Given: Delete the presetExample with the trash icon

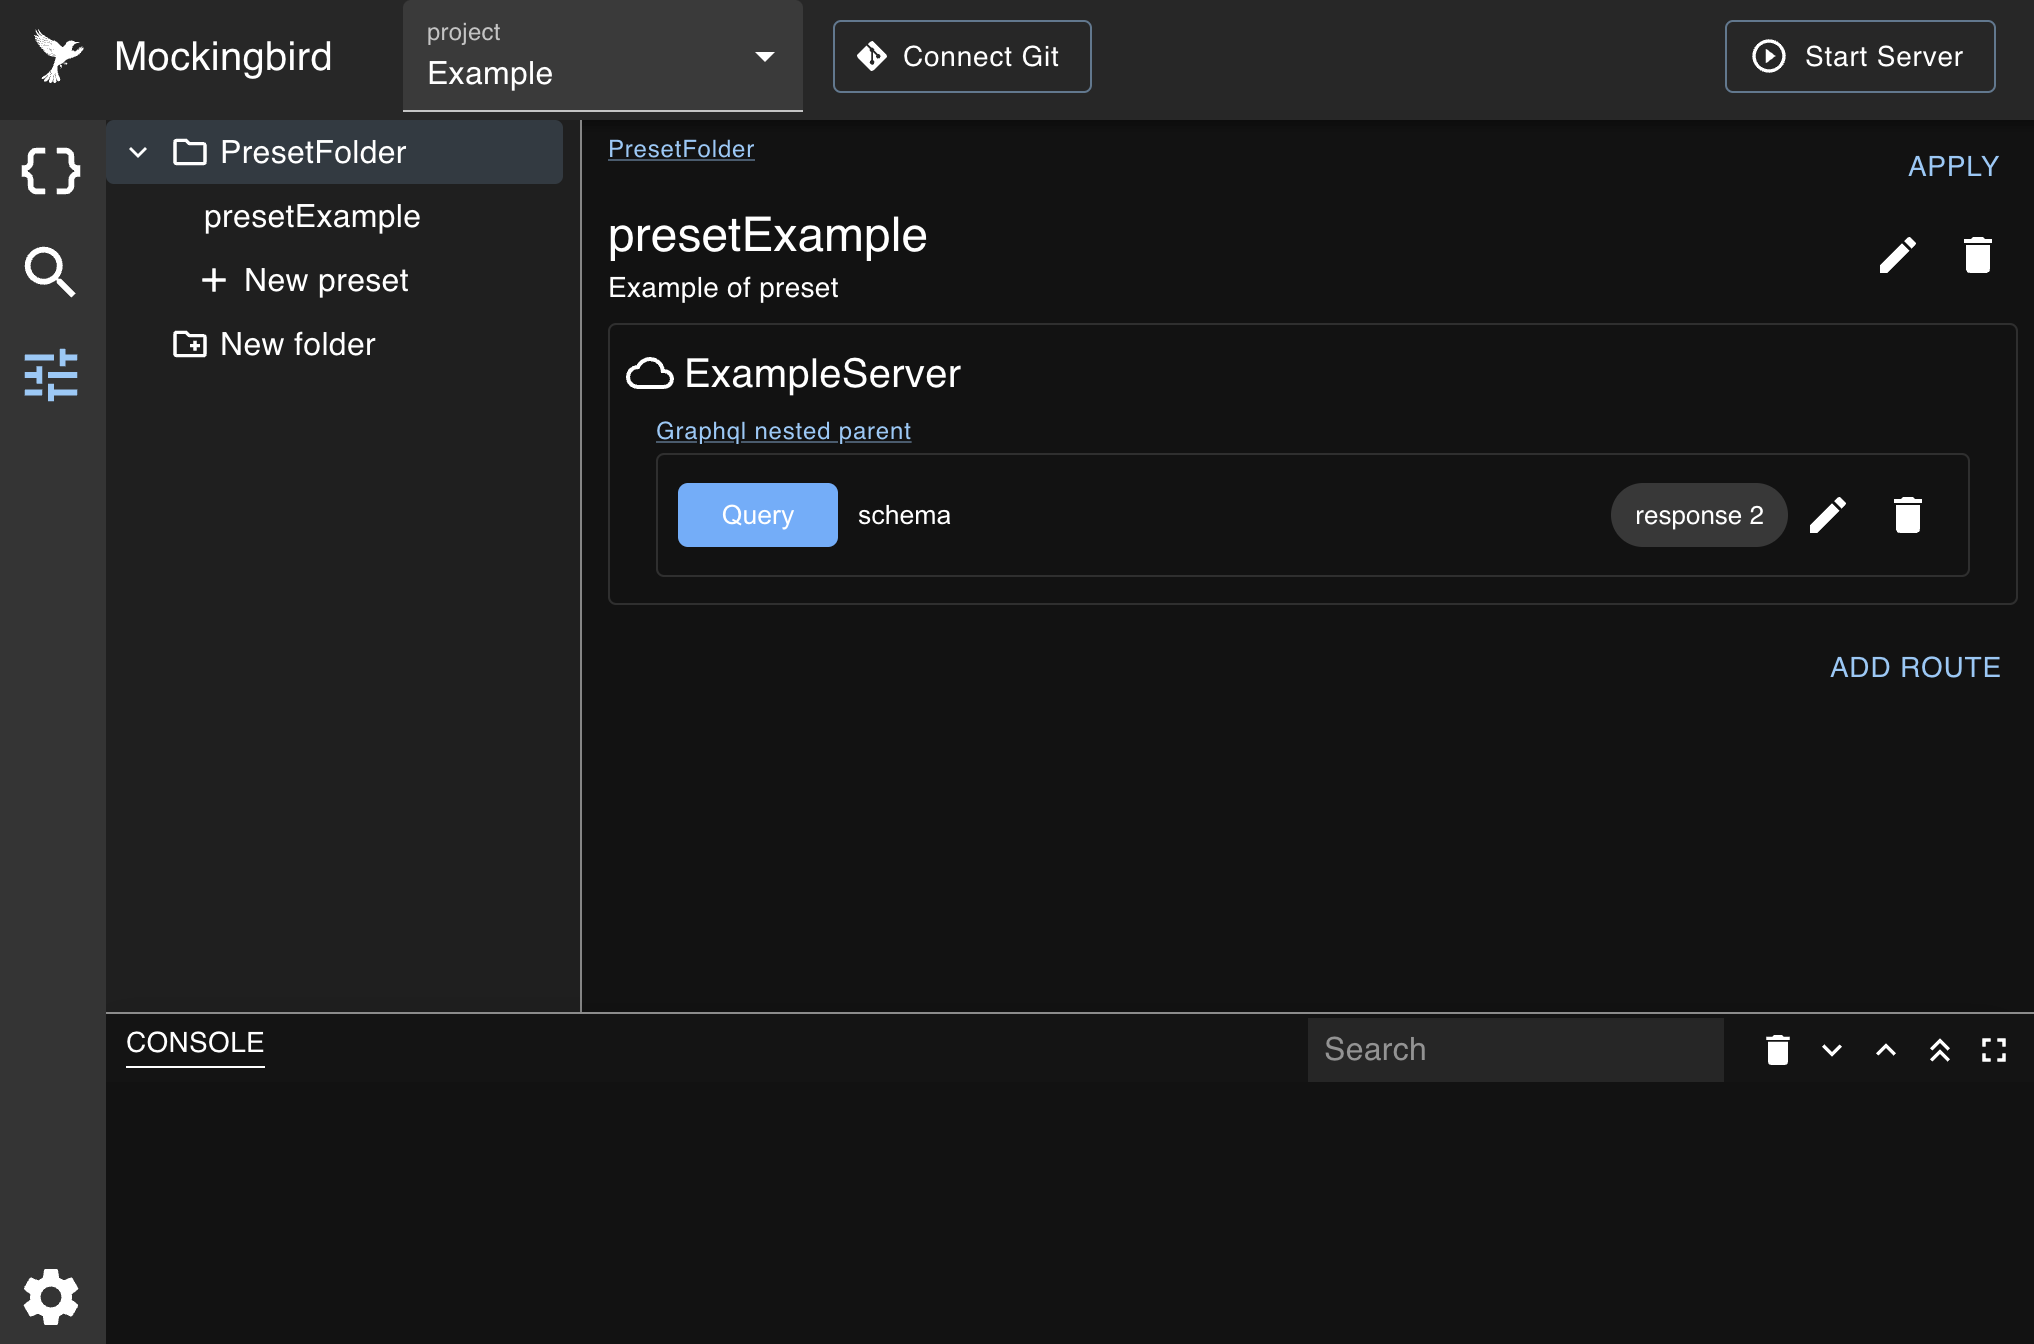Looking at the screenshot, I should click(x=1977, y=254).
